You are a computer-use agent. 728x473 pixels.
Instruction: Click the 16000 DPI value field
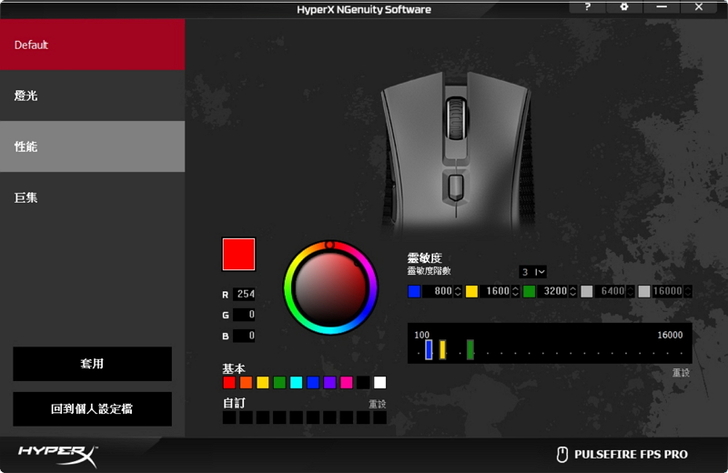668,291
